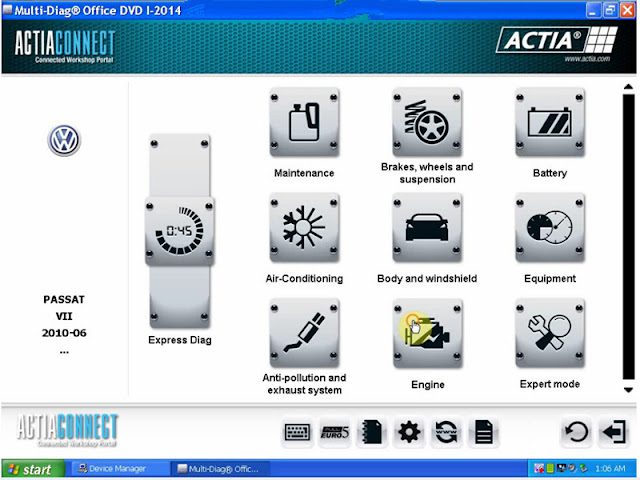Click the EURO5 toolbar icon

(335, 432)
